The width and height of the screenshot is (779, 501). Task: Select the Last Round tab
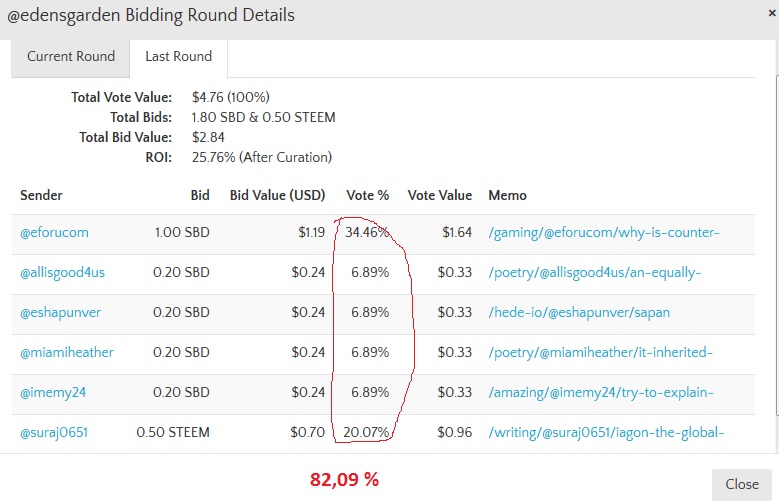click(x=178, y=57)
